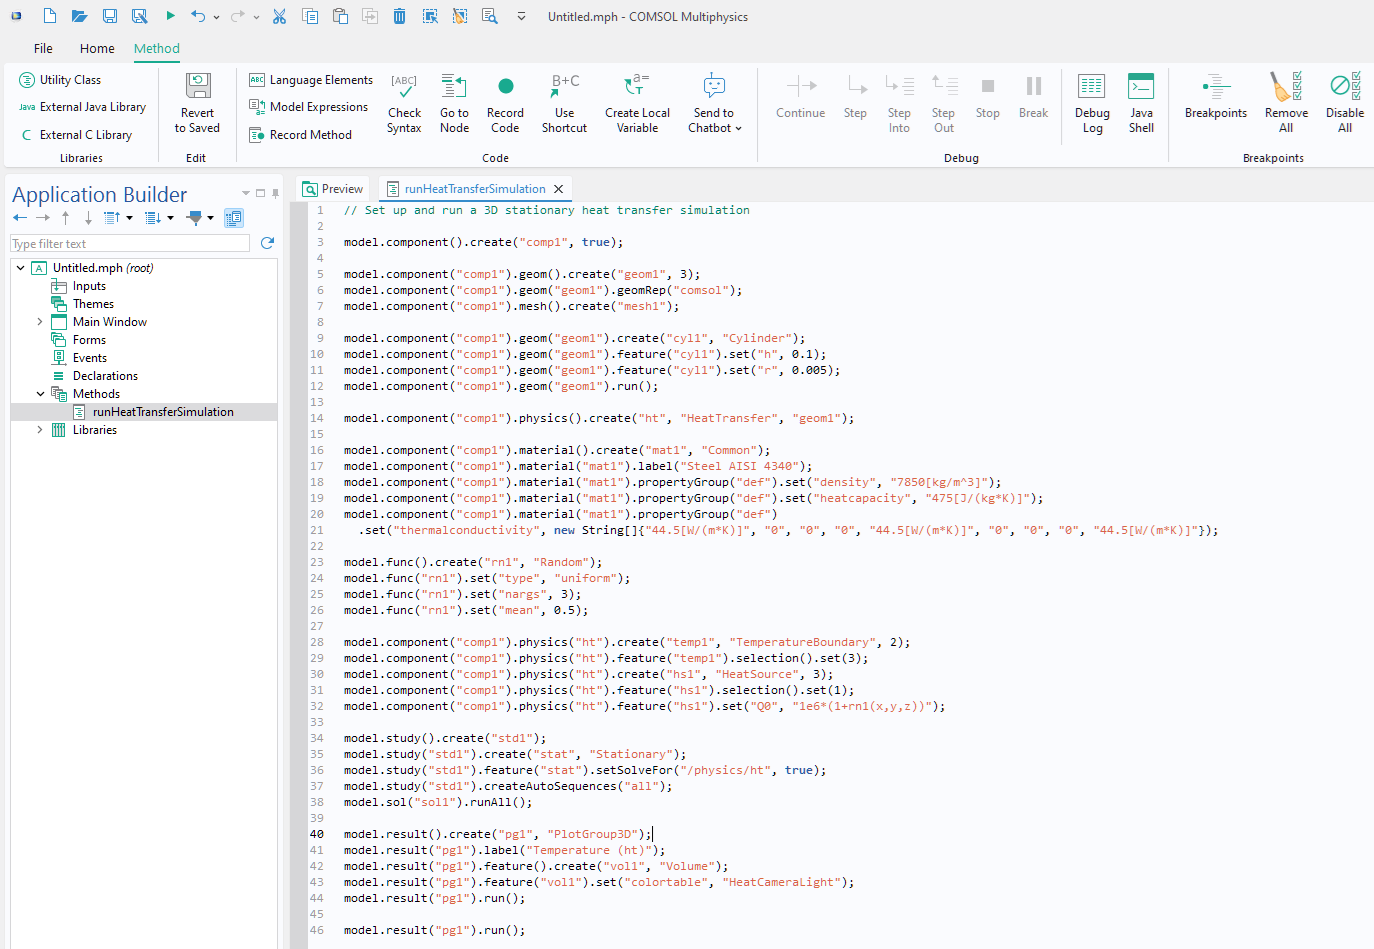Screen dimensions: 1374x949
Task: Click the Type filter text field
Action: pyautogui.click(x=130, y=243)
